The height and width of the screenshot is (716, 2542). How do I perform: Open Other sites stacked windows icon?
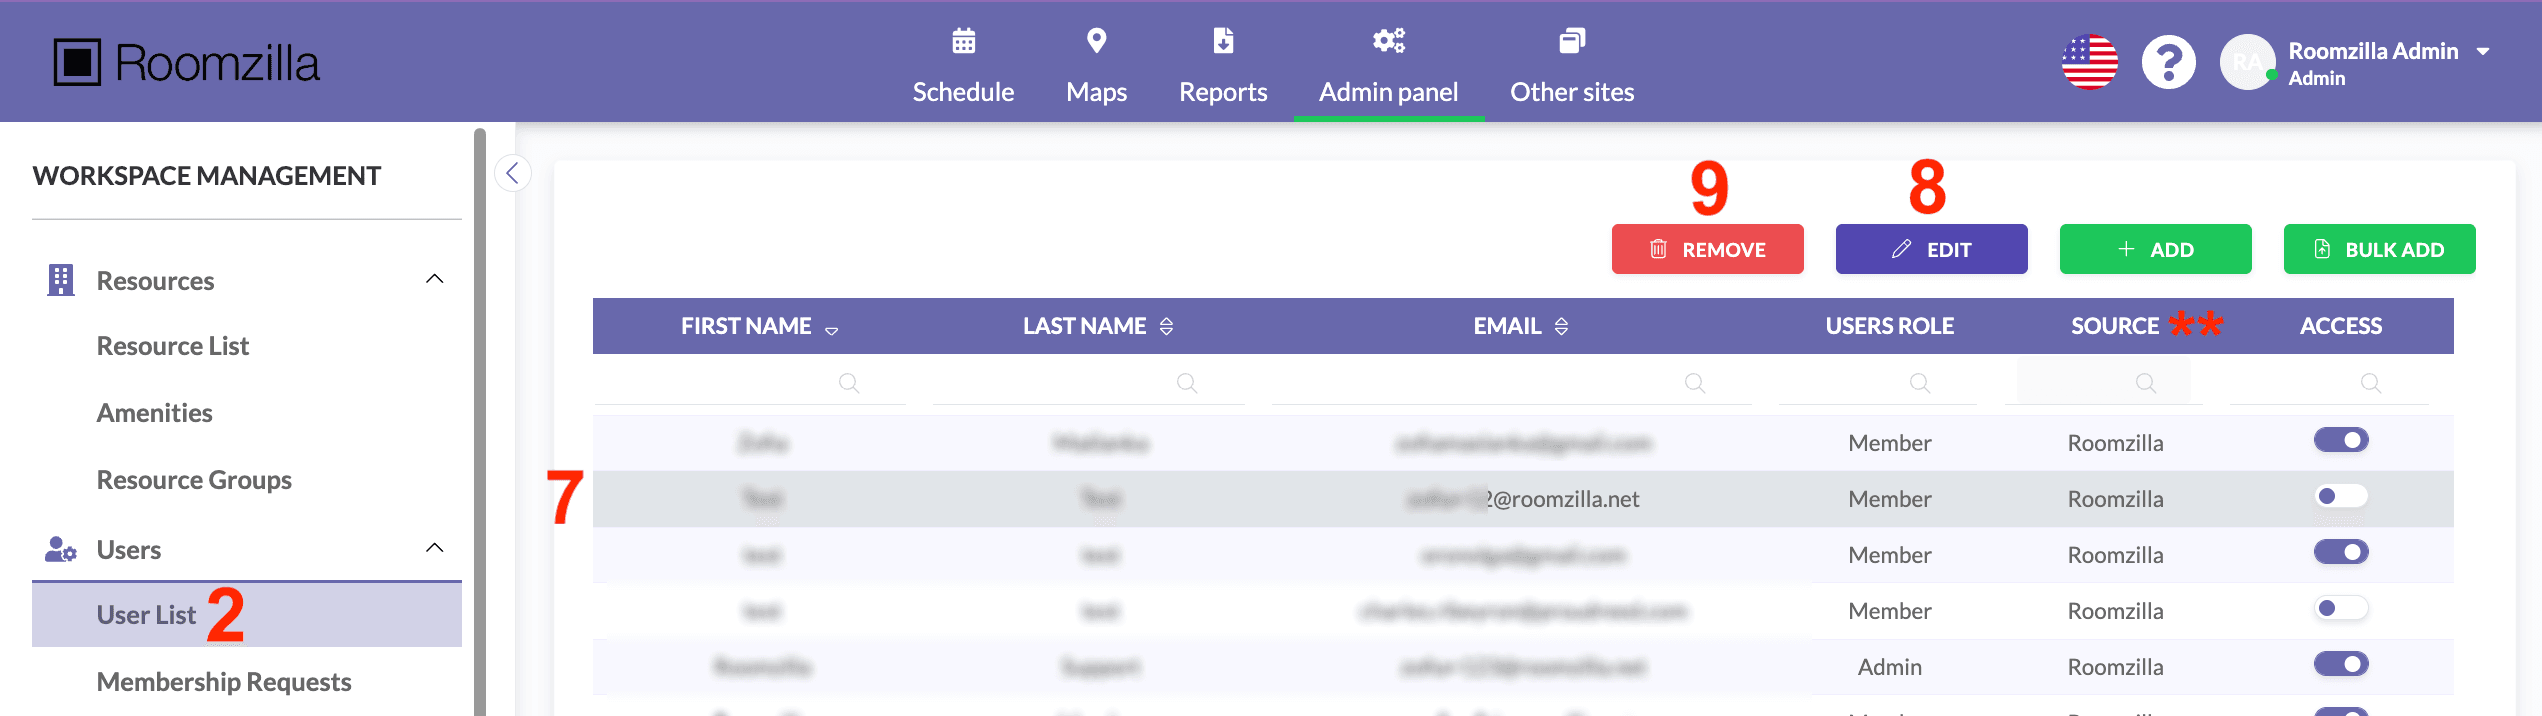click(1571, 41)
